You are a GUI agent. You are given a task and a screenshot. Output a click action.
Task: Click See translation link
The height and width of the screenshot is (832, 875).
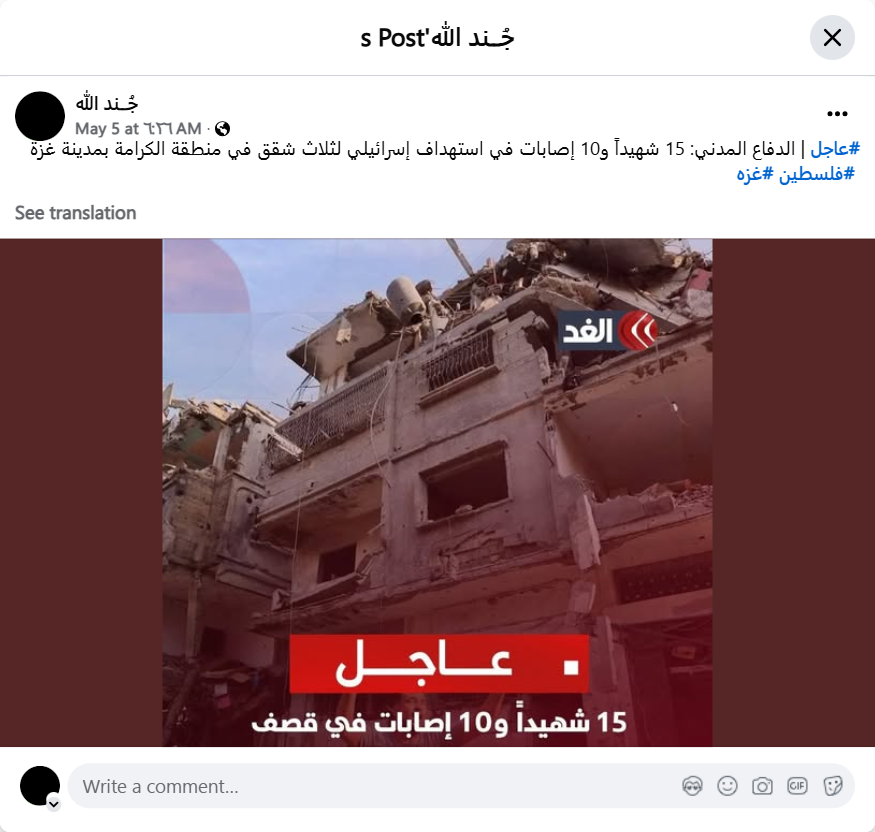click(75, 213)
